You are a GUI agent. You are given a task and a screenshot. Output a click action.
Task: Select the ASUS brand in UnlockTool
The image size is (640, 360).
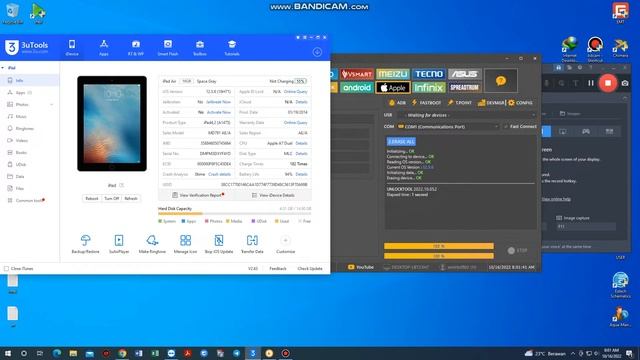[464, 74]
